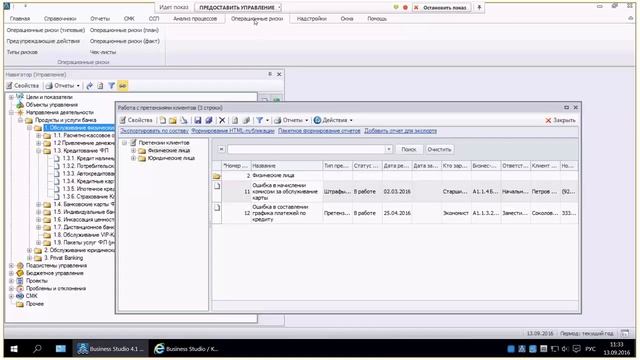640x360 pixels.
Task: Click Остановить показ in the sharing bar
Action: tap(441, 7)
